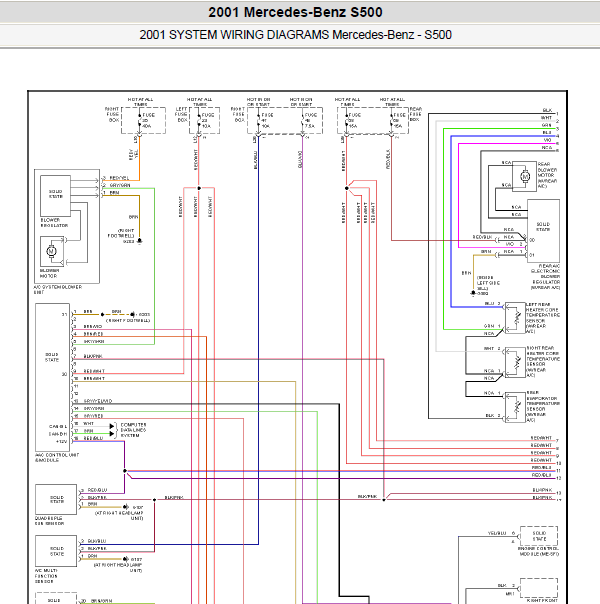Click the blower motor symbol in A/C system blower unit
The image size is (600, 604).
click(x=51, y=251)
